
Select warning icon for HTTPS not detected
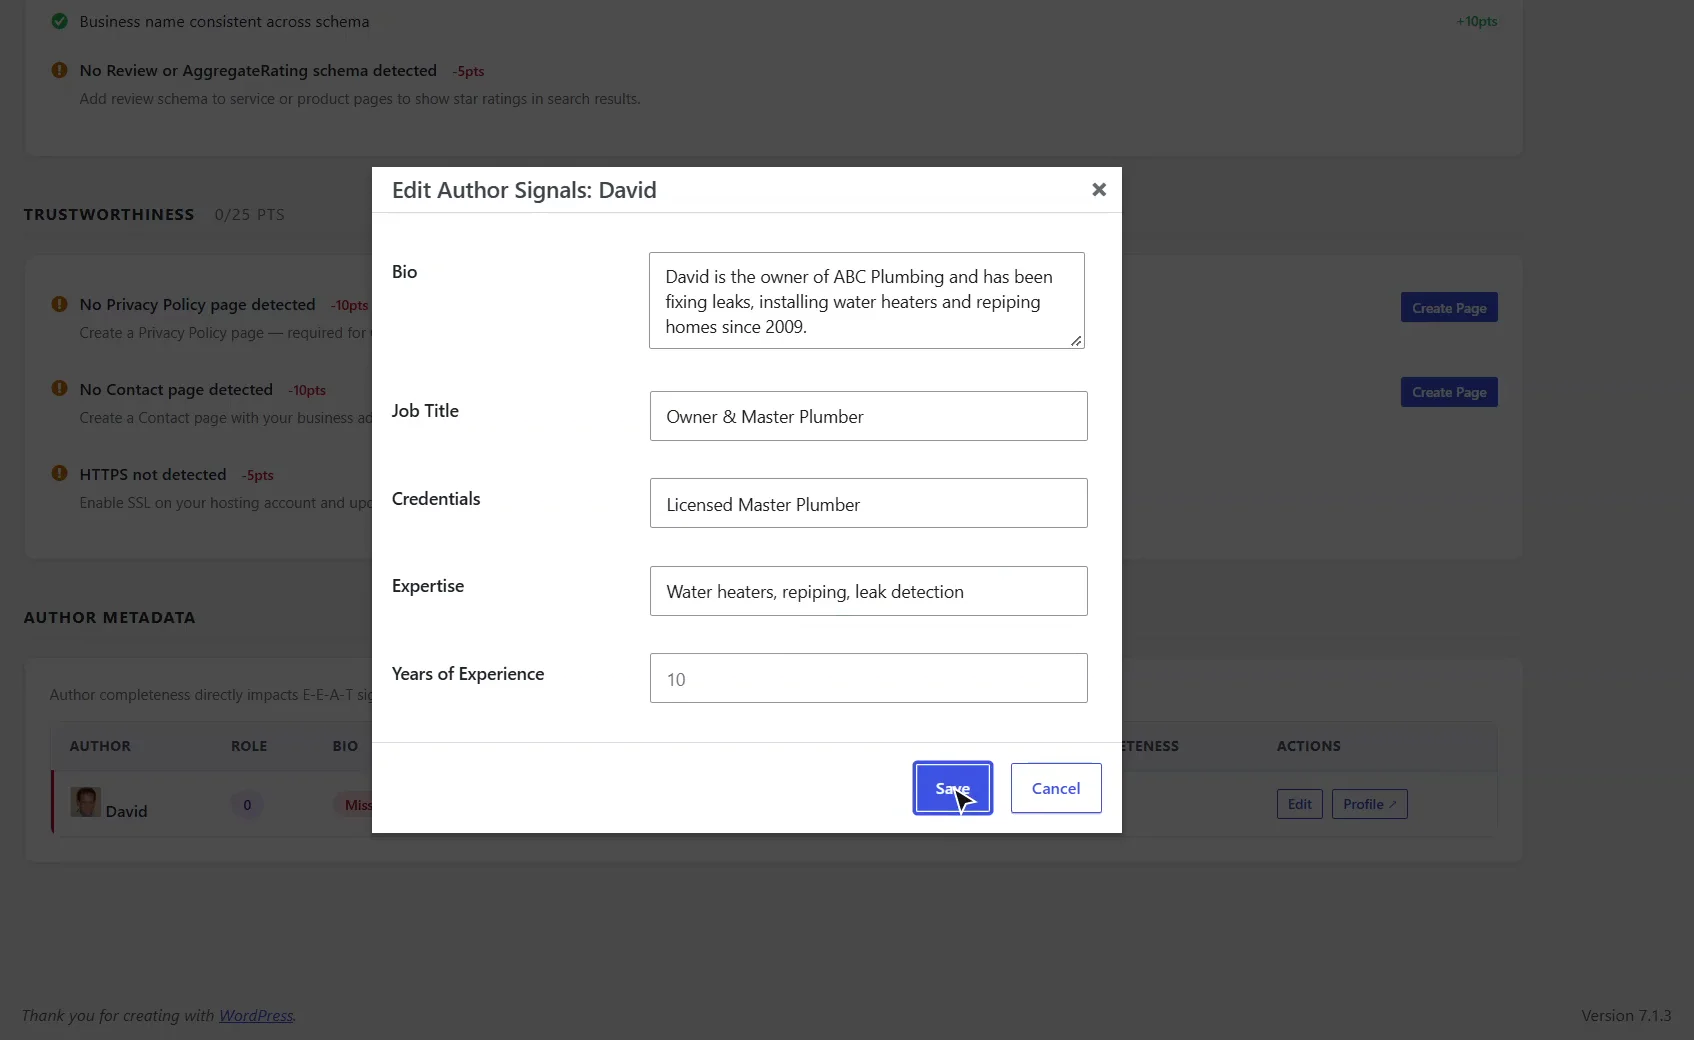(60, 474)
